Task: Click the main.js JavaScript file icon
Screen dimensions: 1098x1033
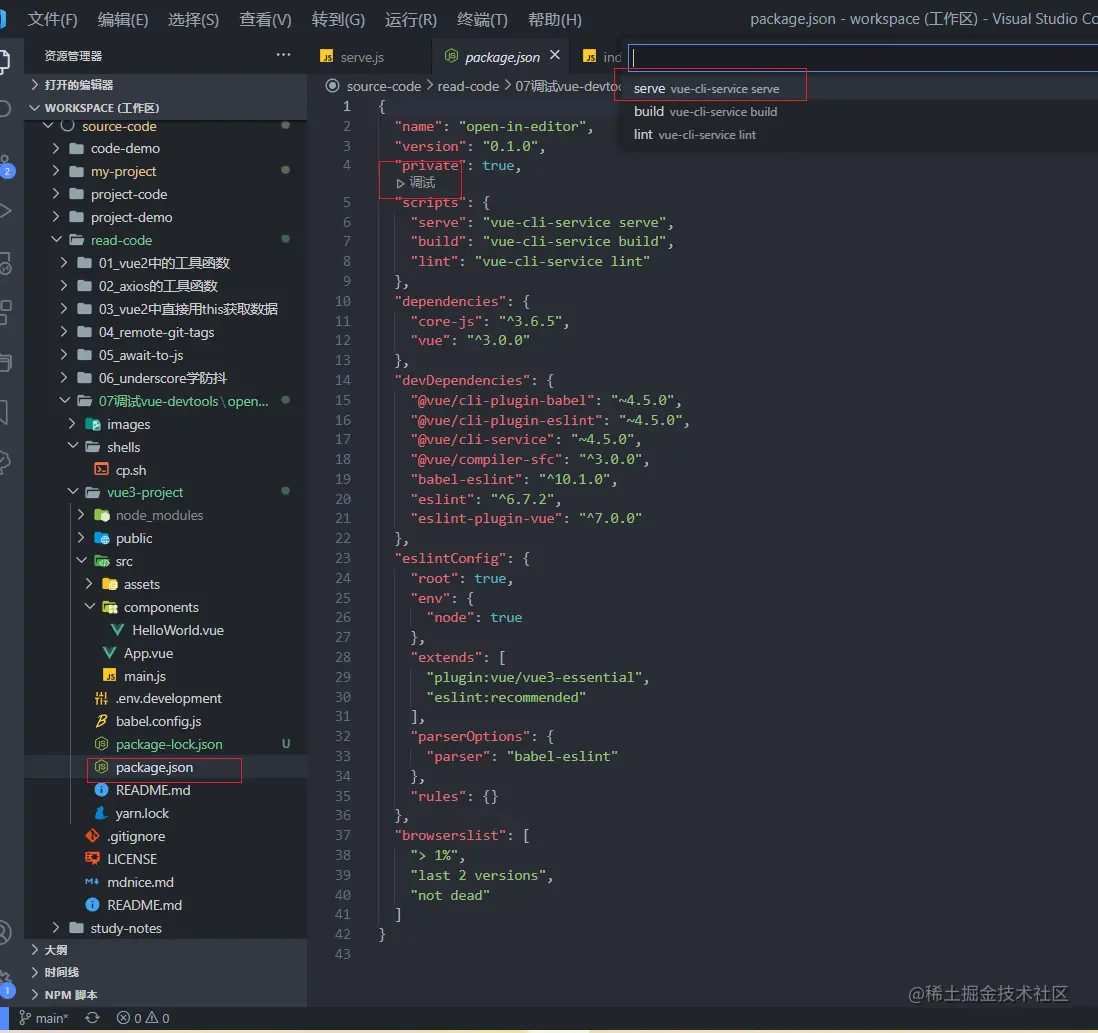Action: pos(109,676)
